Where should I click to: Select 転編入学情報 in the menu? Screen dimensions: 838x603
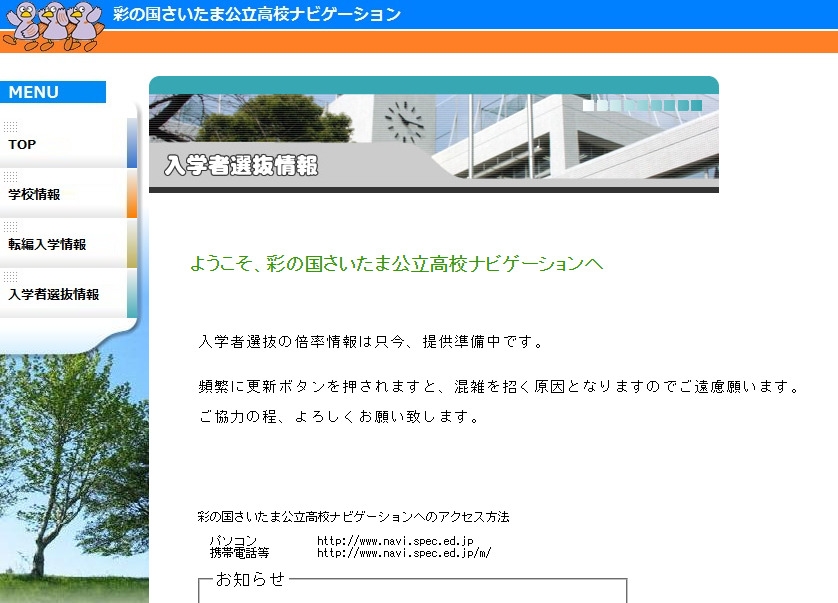68,244
